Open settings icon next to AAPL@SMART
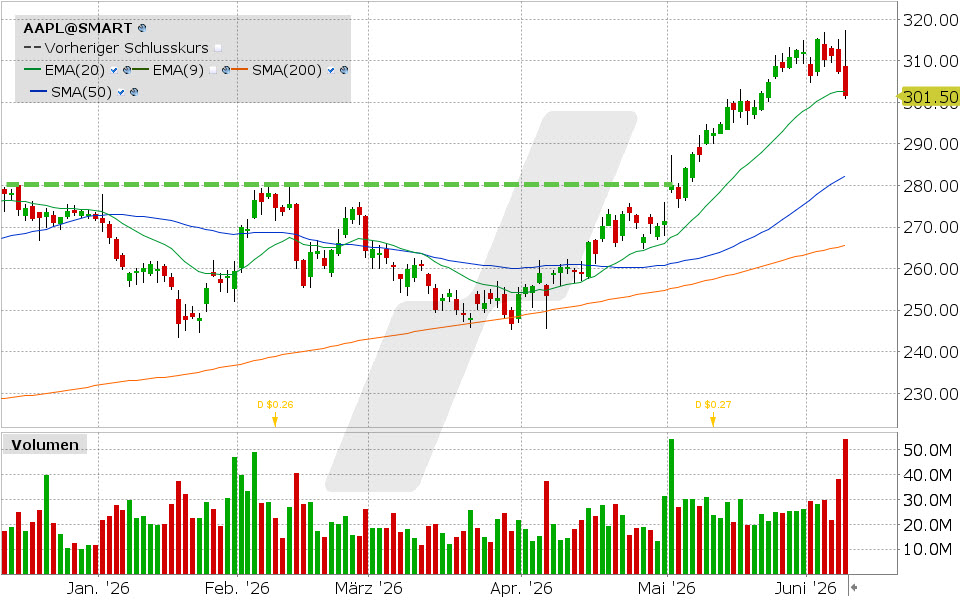Image resolution: width=960 pixels, height=600 pixels. (142, 28)
